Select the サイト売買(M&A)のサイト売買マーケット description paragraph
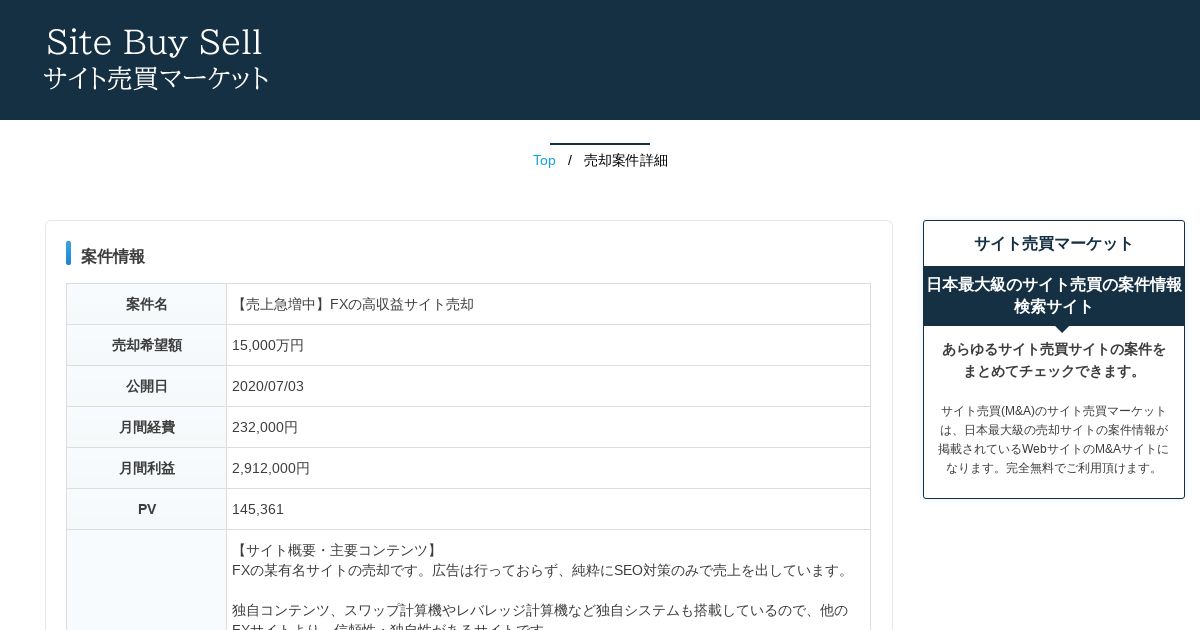1200x630 pixels. coord(1054,439)
